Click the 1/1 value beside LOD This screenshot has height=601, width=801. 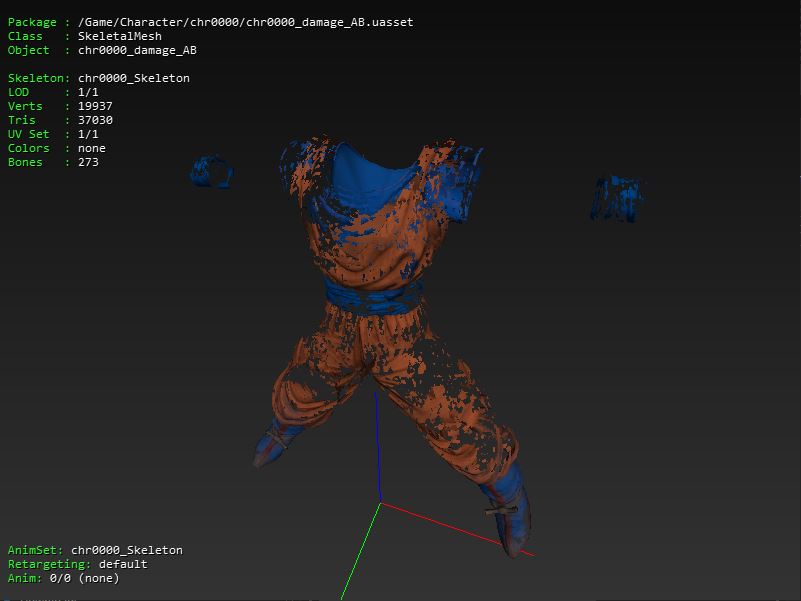[88, 92]
